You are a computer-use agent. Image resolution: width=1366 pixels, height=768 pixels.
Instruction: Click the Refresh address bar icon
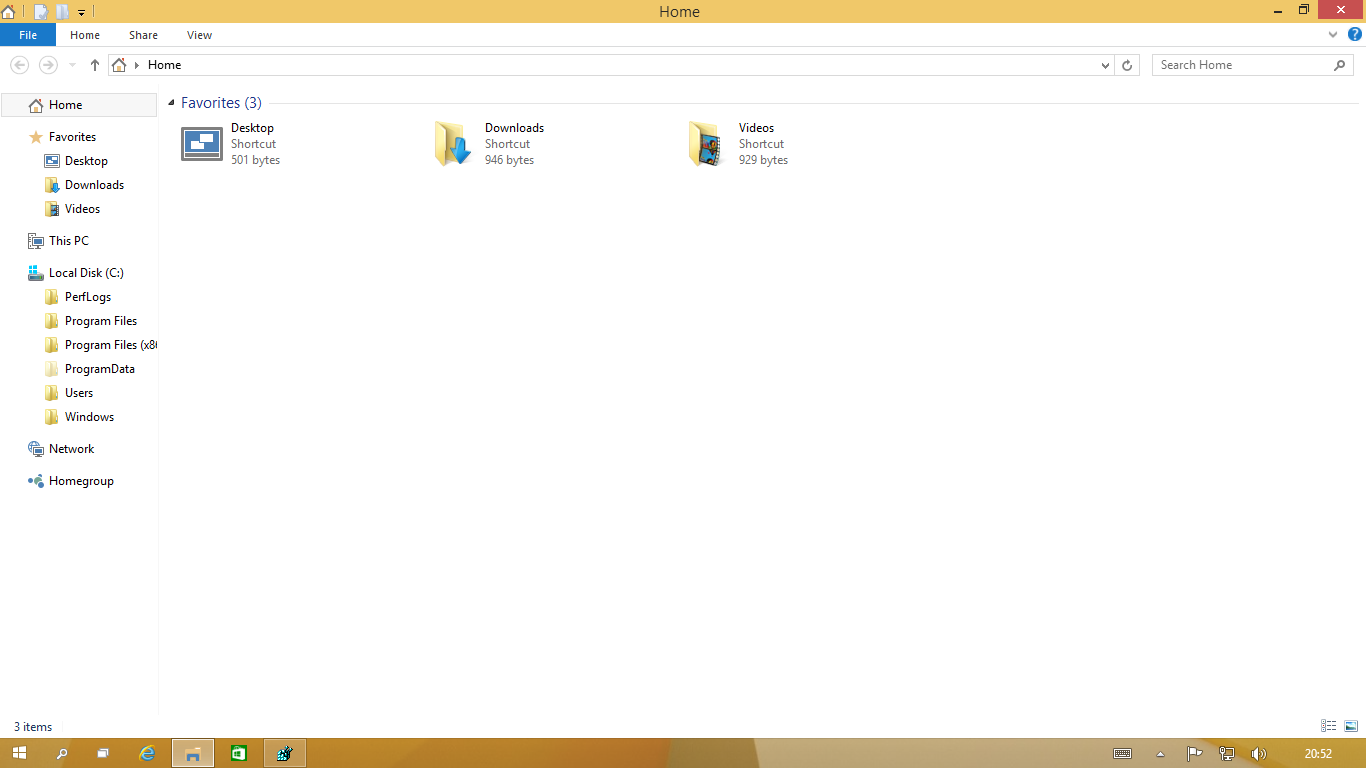(1128, 64)
